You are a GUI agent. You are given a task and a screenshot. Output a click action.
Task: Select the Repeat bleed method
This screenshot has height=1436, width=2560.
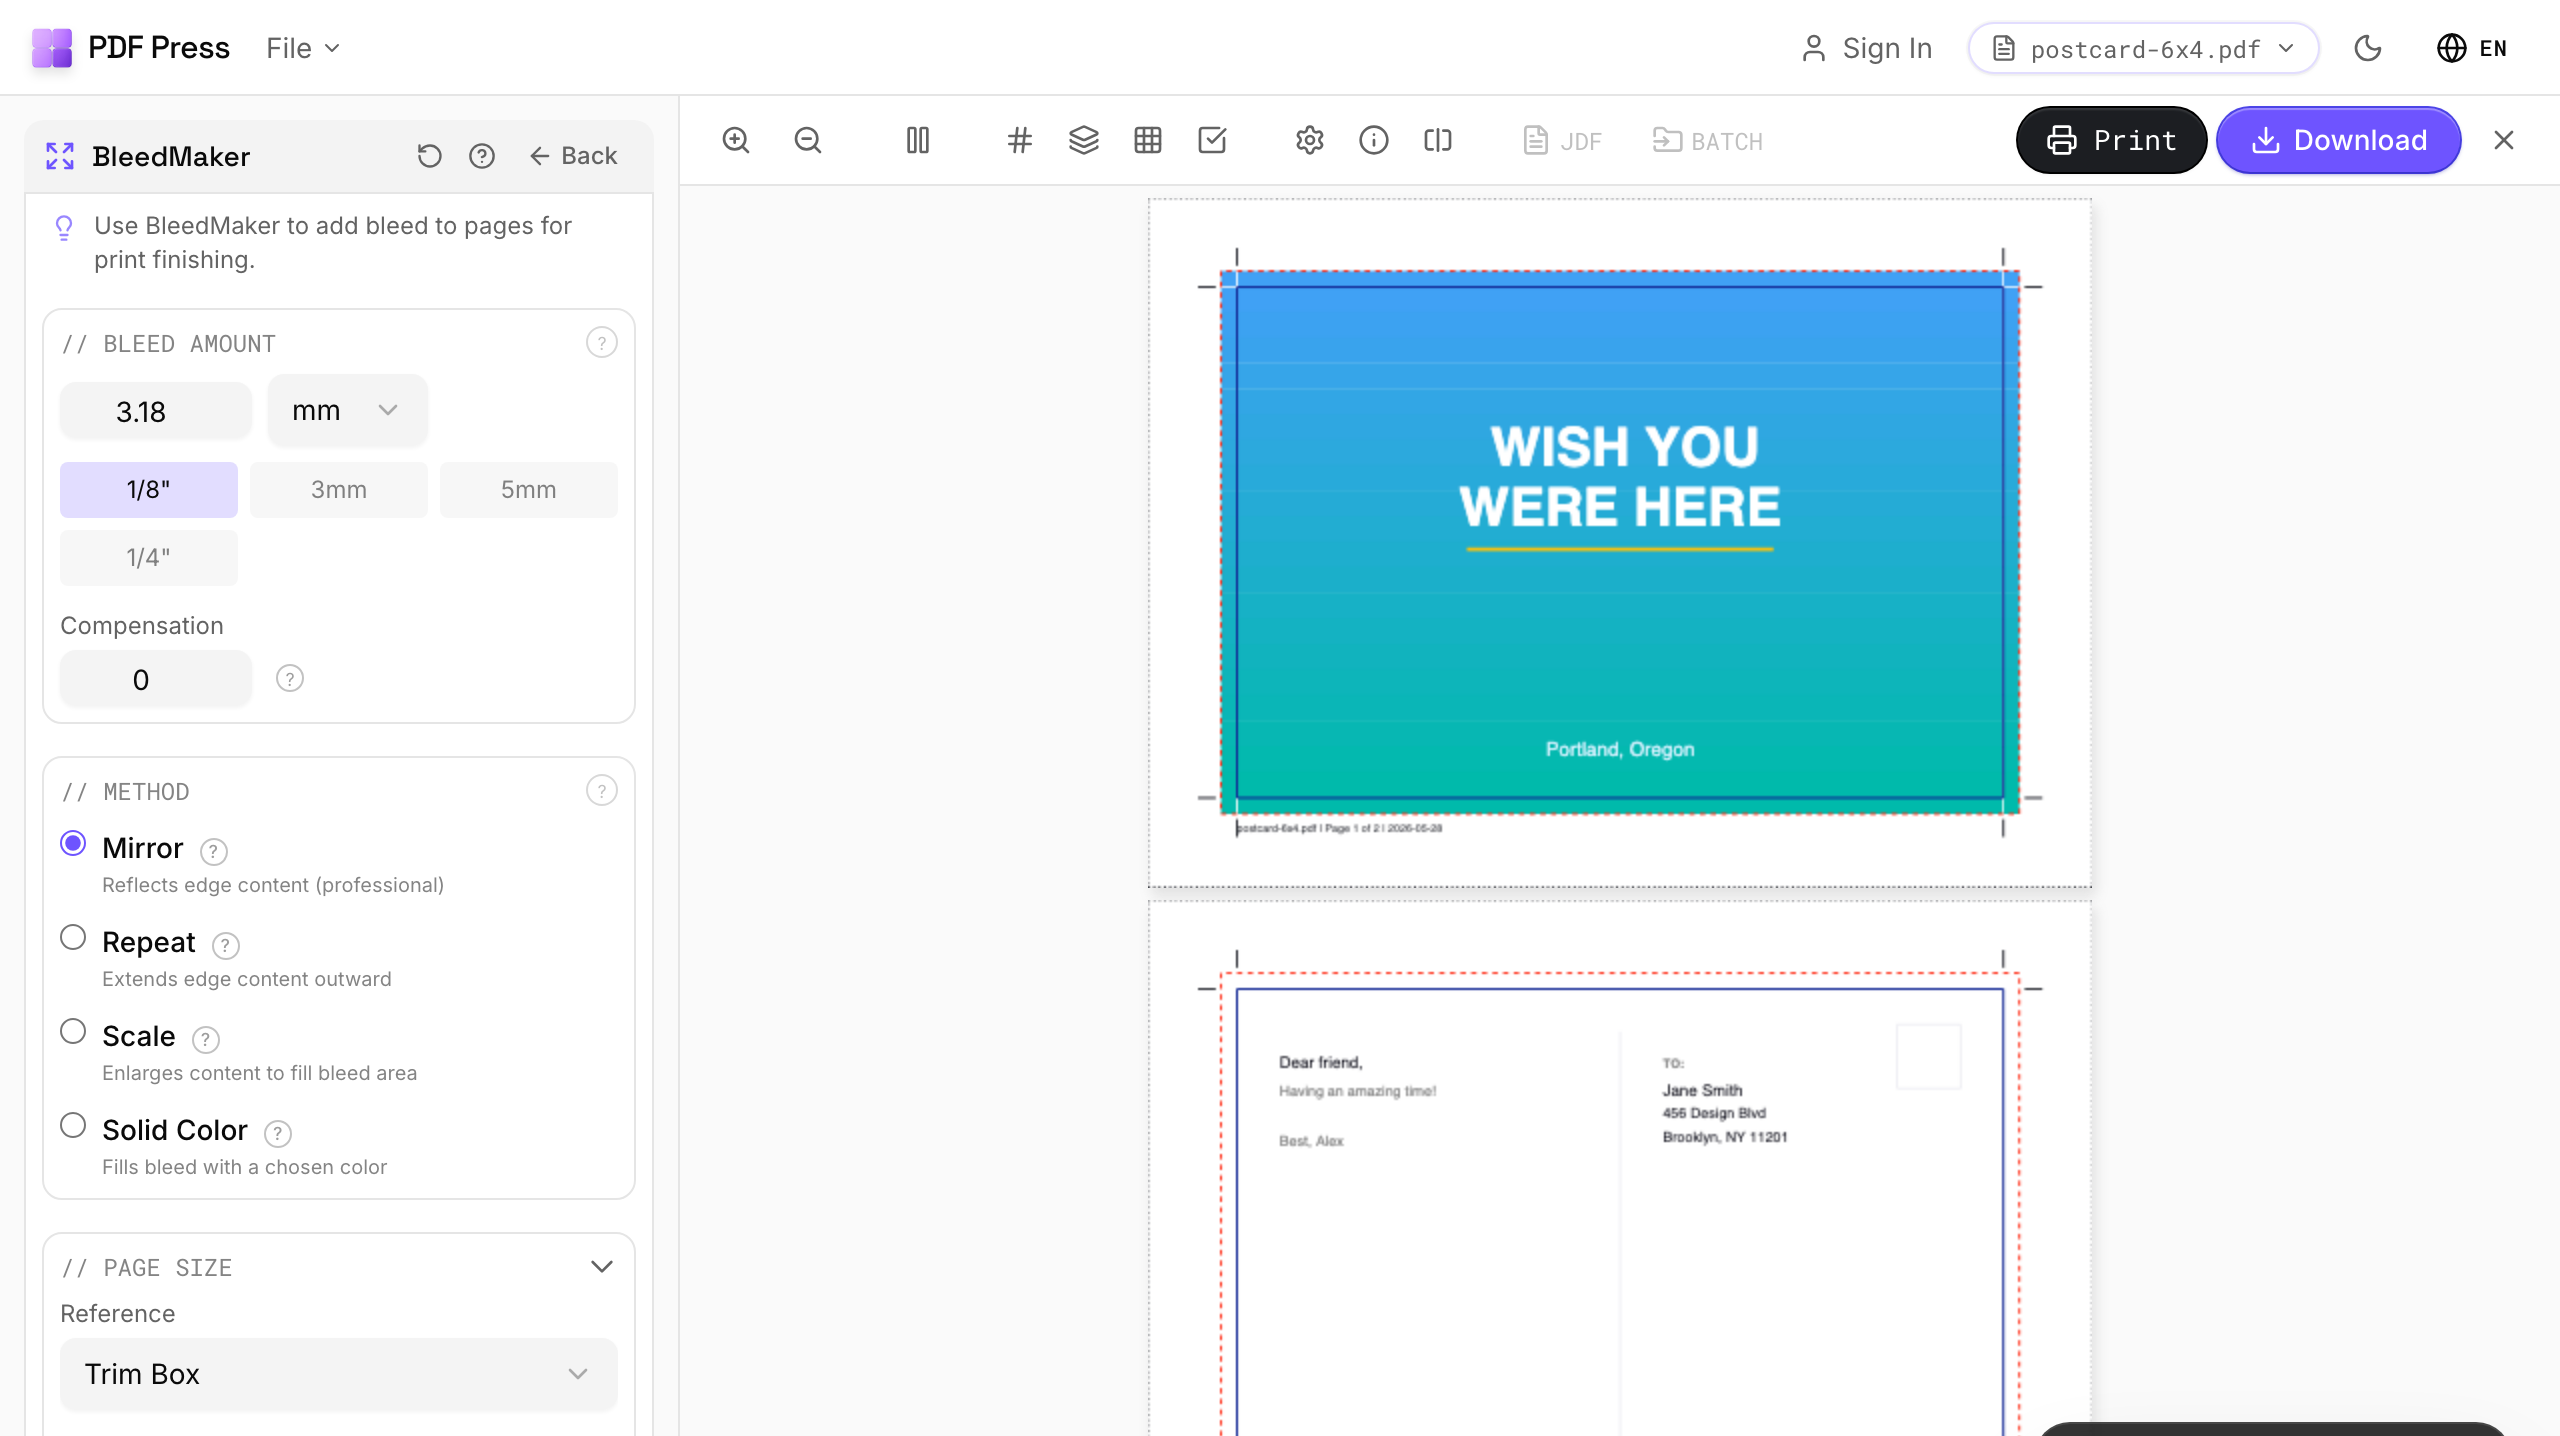73,937
